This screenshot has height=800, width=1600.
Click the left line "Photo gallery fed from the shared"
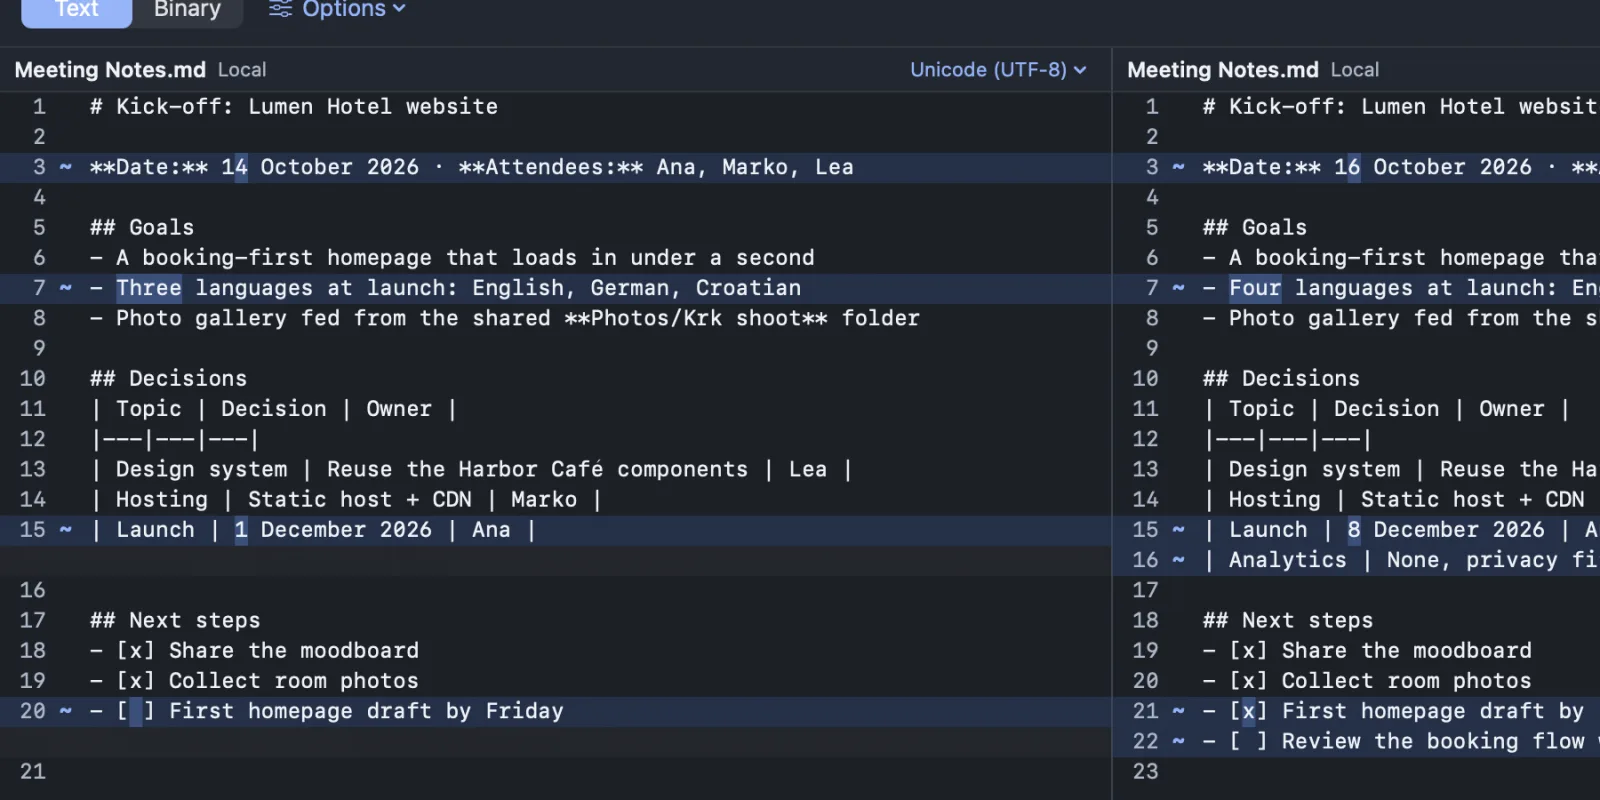coord(505,318)
